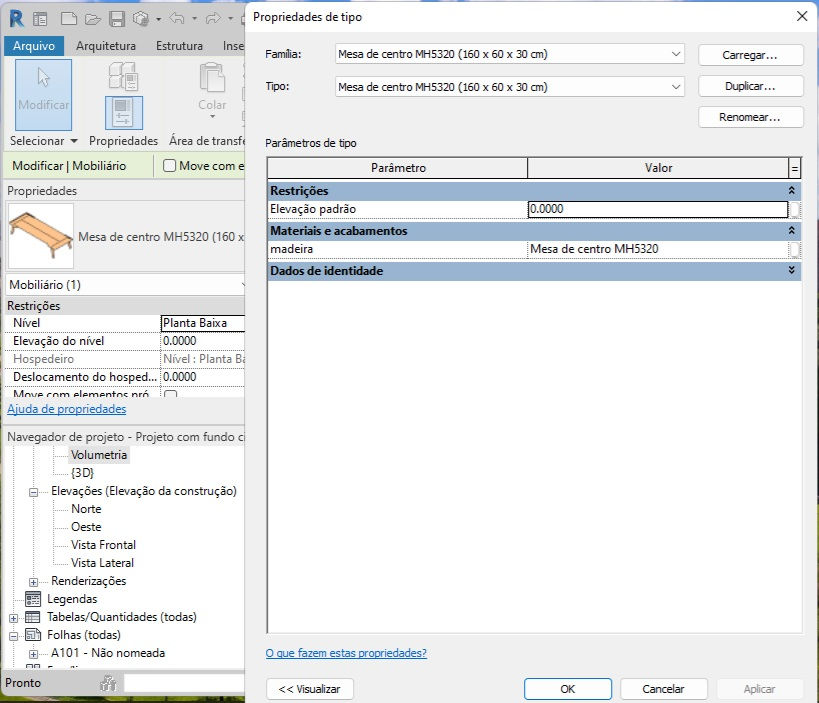Image resolution: width=819 pixels, height=703 pixels.
Task: Click the Modificar arrow tool
Action: pyautogui.click(x=43, y=95)
